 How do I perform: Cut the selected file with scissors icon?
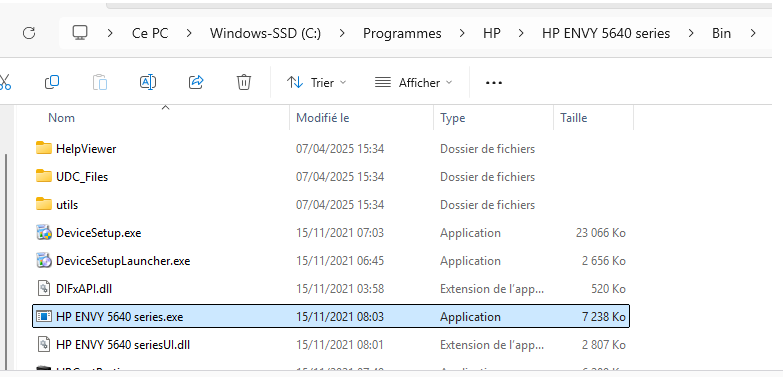[x=4, y=82]
